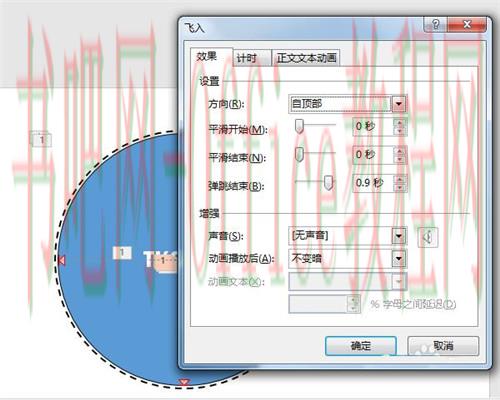This screenshot has height=400, width=500.
Task: Open the 动画播放后 dropdown arrow
Action: [x=399, y=259]
